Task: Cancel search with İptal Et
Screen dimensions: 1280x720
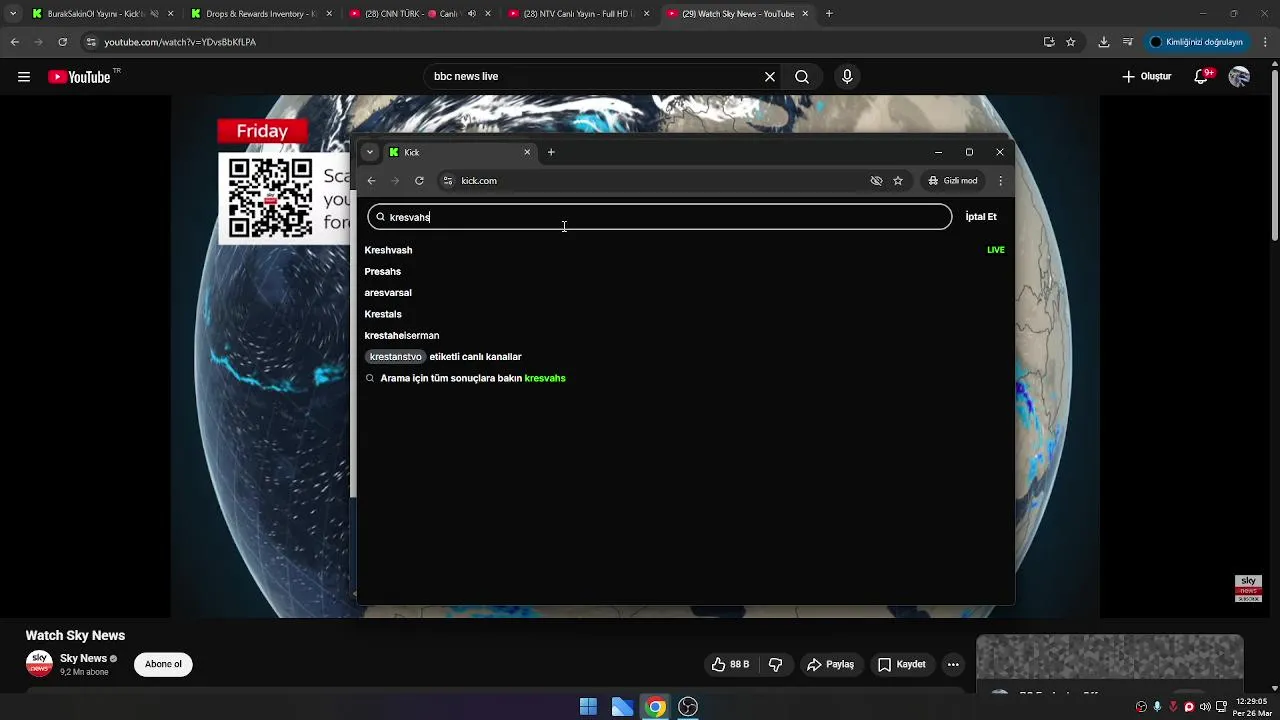Action: click(x=981, y=217)
